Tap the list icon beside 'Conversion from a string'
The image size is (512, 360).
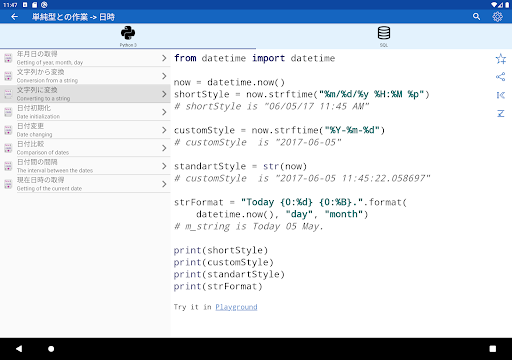pyautogui.click(x=8, y=76)
